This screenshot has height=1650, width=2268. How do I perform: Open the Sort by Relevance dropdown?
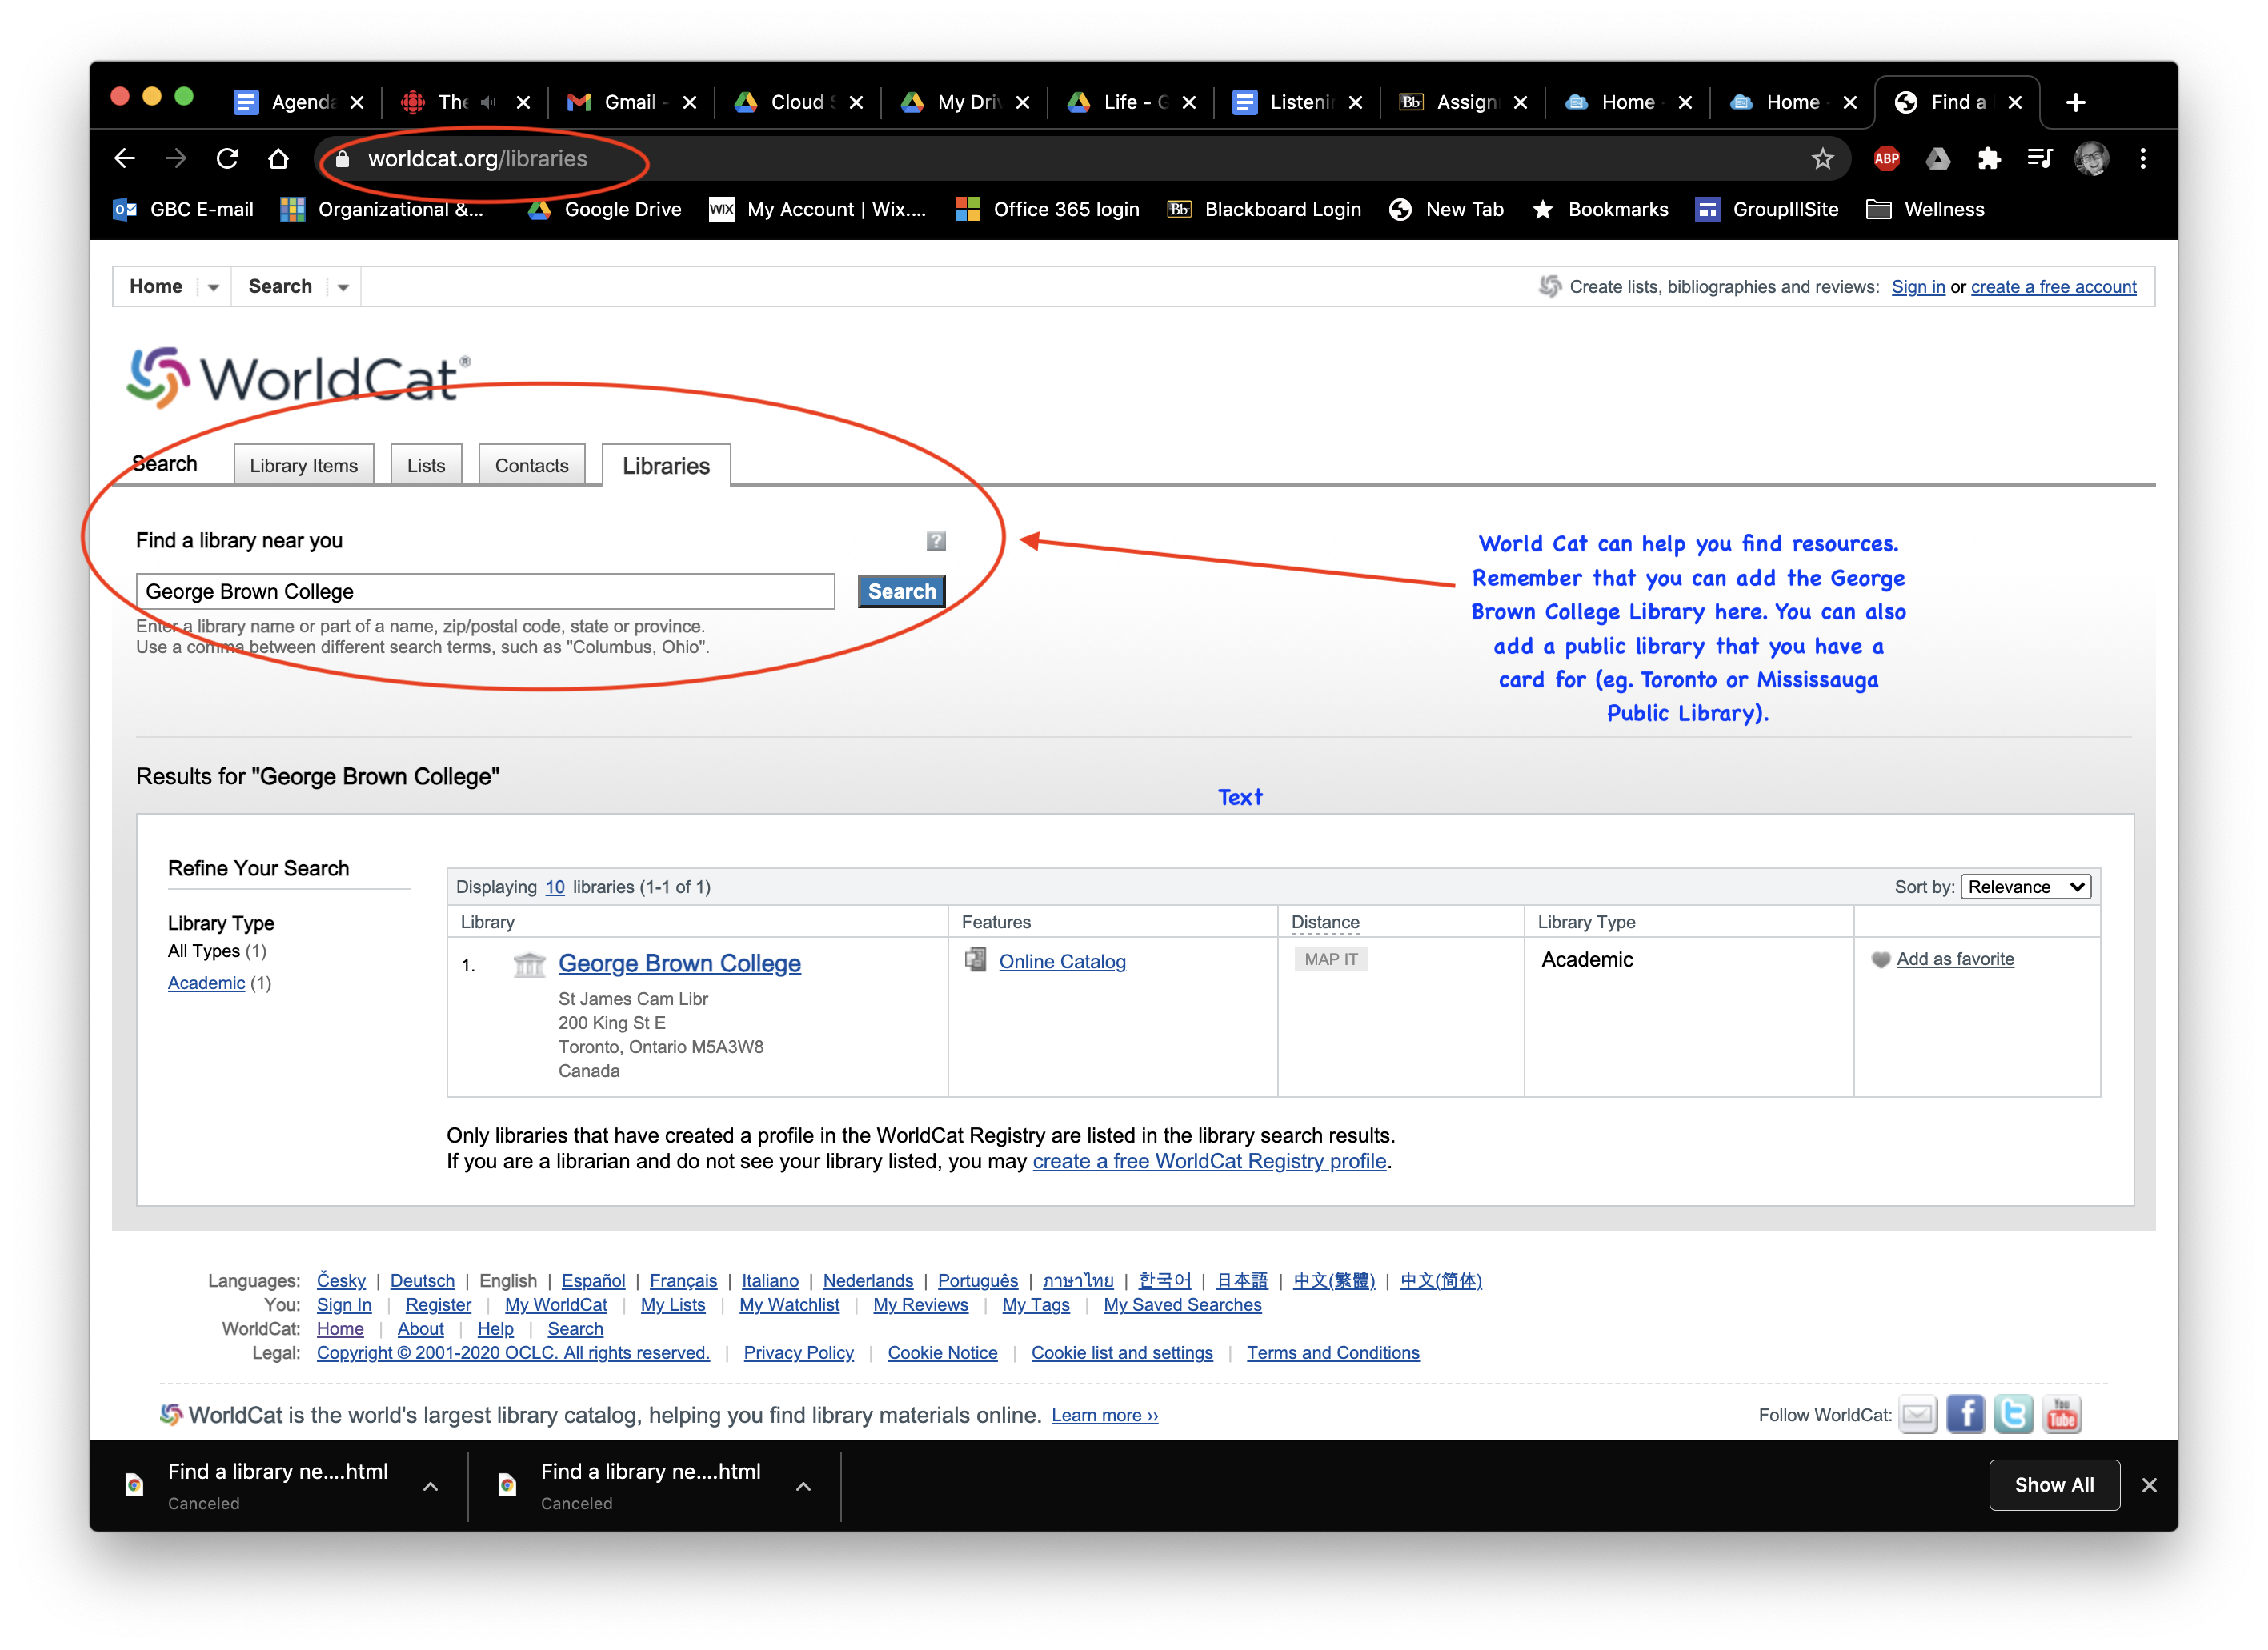pyautogui.click(x=2026, y=887)
